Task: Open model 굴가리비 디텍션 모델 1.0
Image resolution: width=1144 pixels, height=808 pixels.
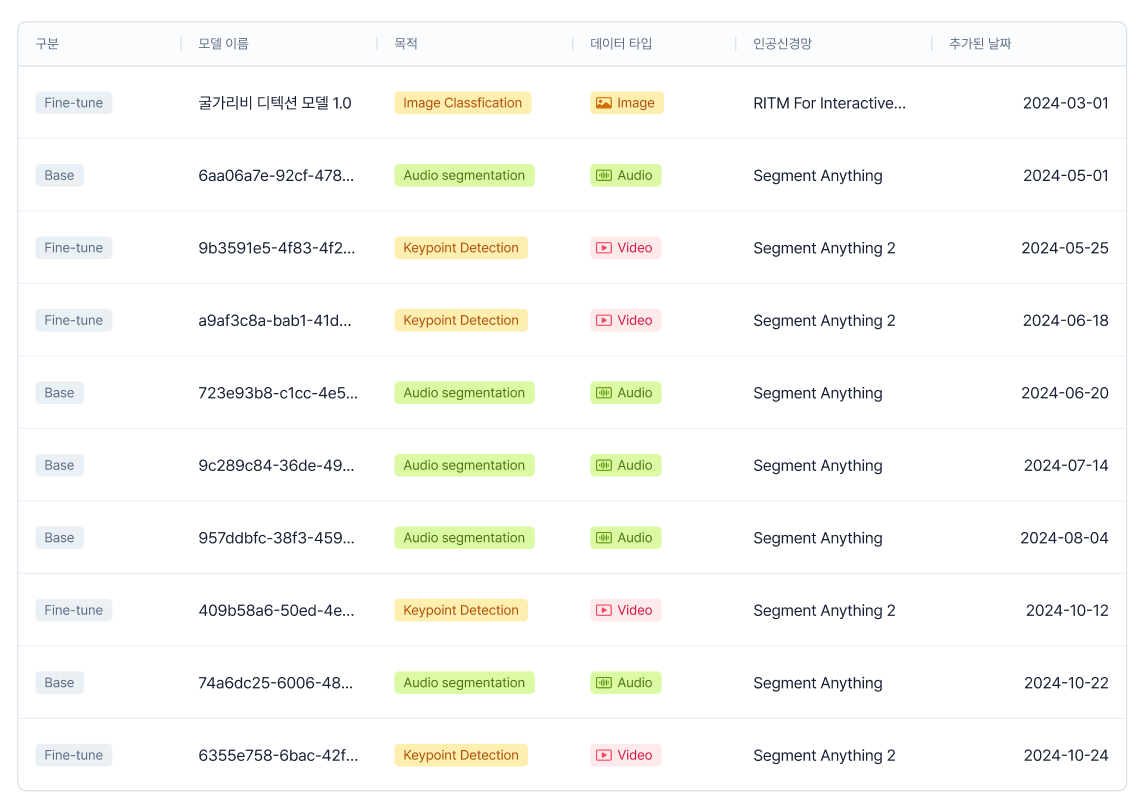Action: pos(275,103)
